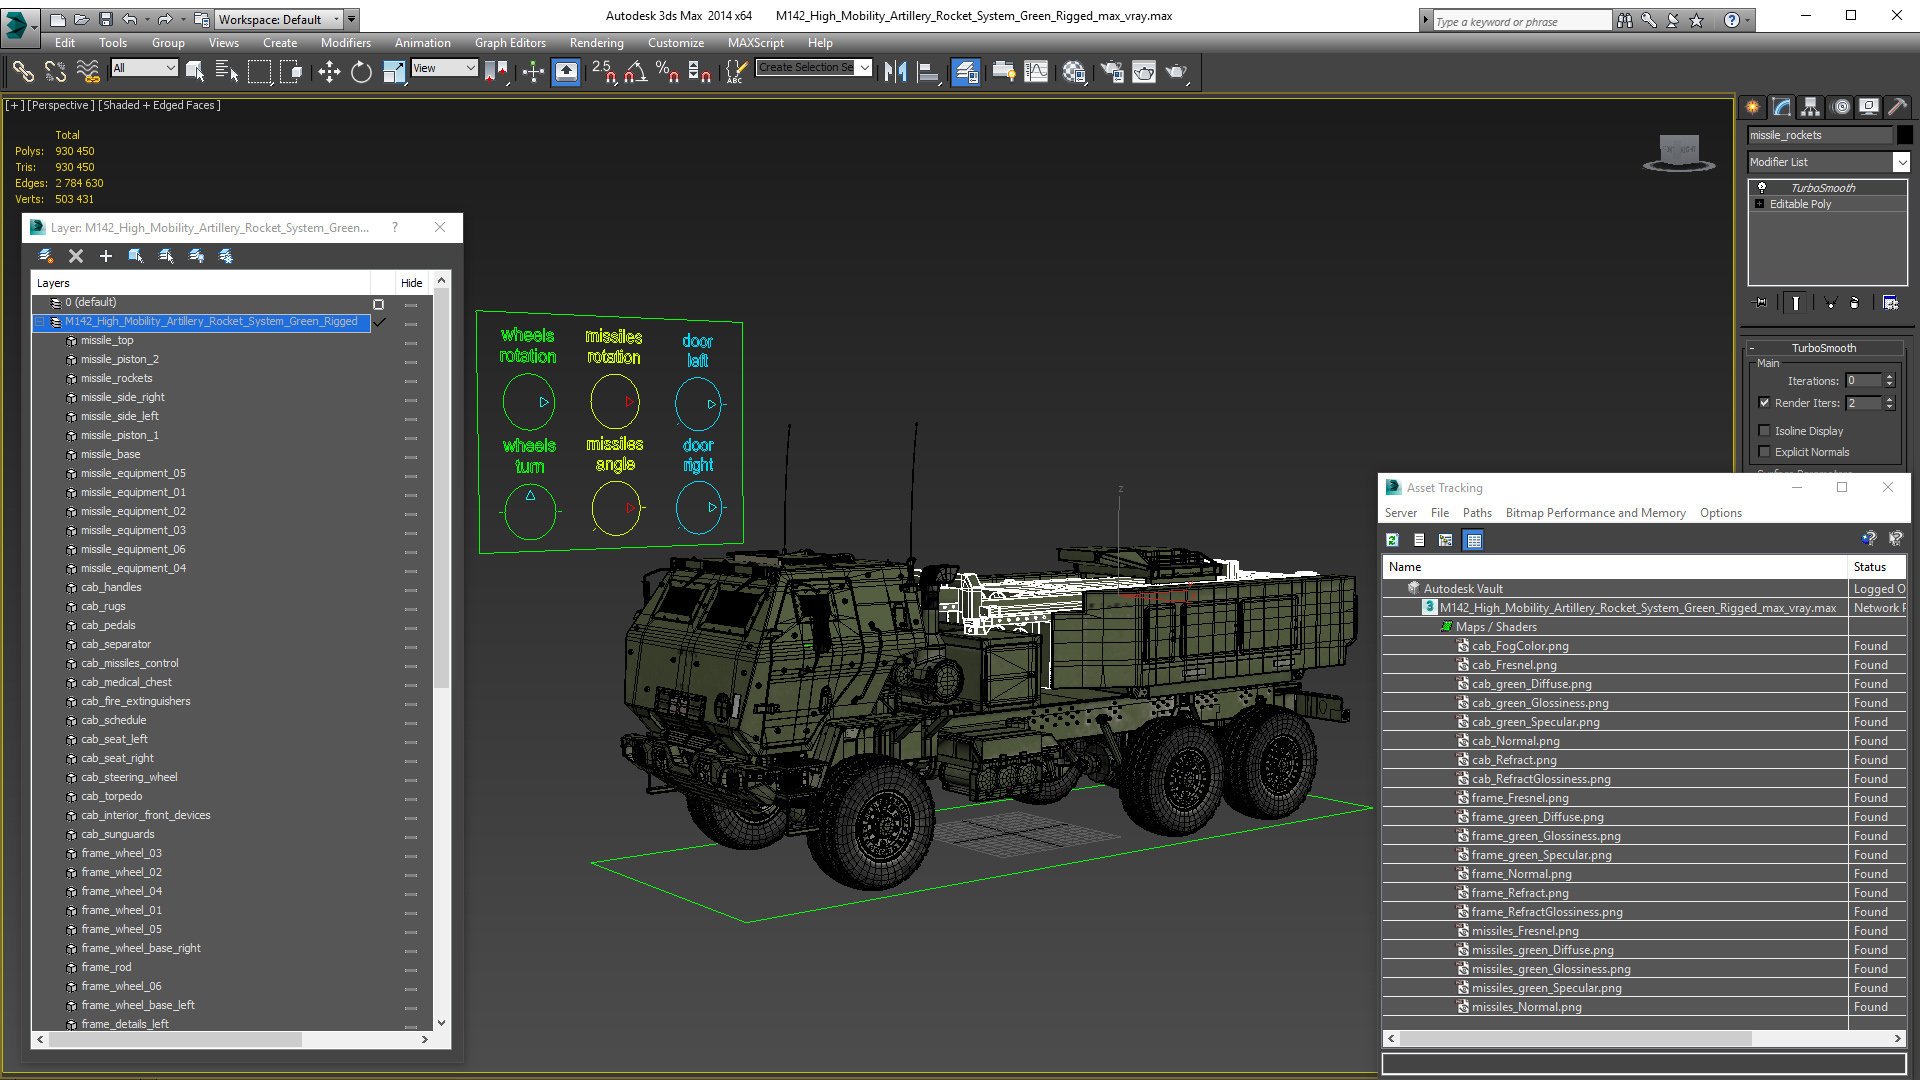Open the Curve Editor
Screen dimensions: 1920x1080
click(x=1037, y=71)
